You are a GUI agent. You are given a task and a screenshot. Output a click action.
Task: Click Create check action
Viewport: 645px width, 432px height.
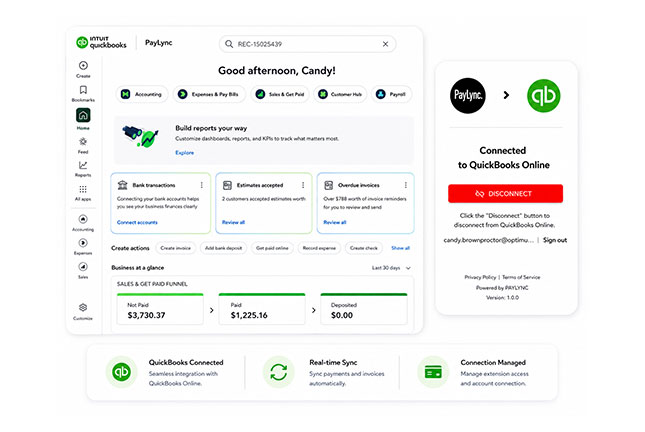pos(364,248)
